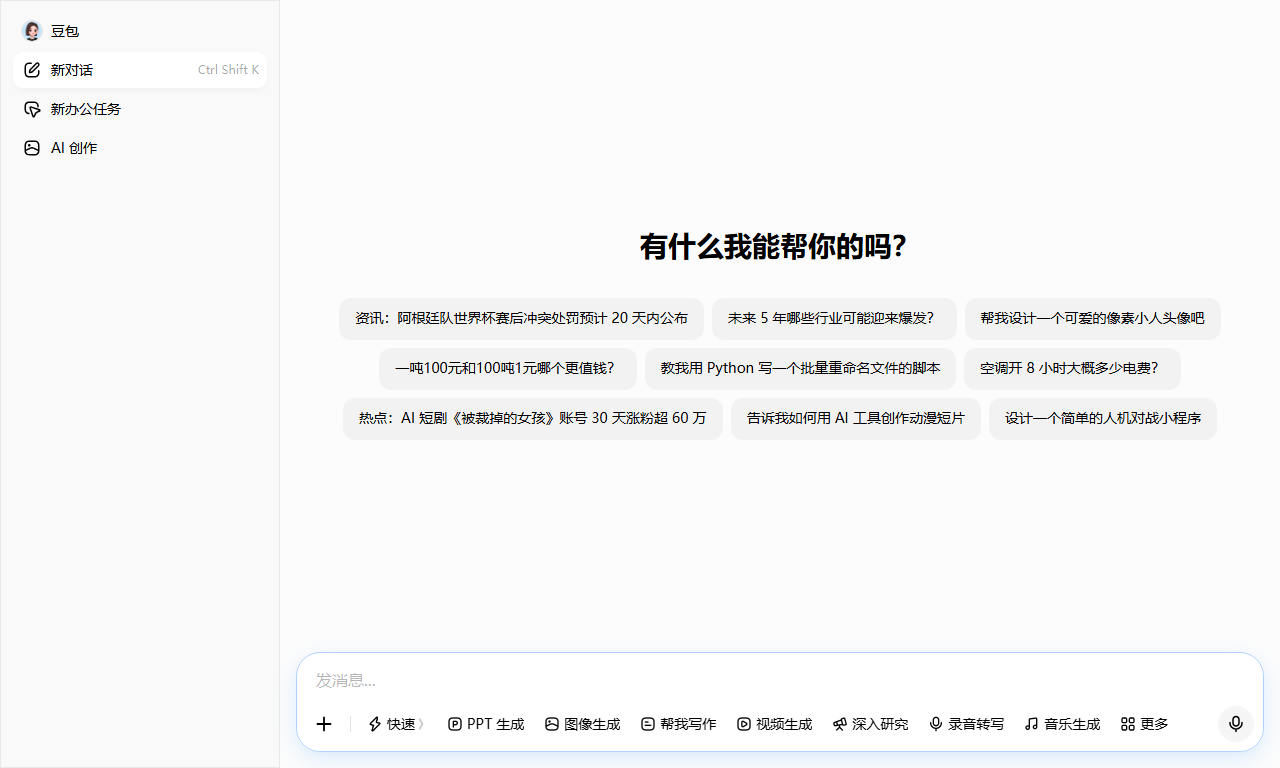Expand the 快速 mode chevron
1280x768 pixels.
tap(421, 724)
